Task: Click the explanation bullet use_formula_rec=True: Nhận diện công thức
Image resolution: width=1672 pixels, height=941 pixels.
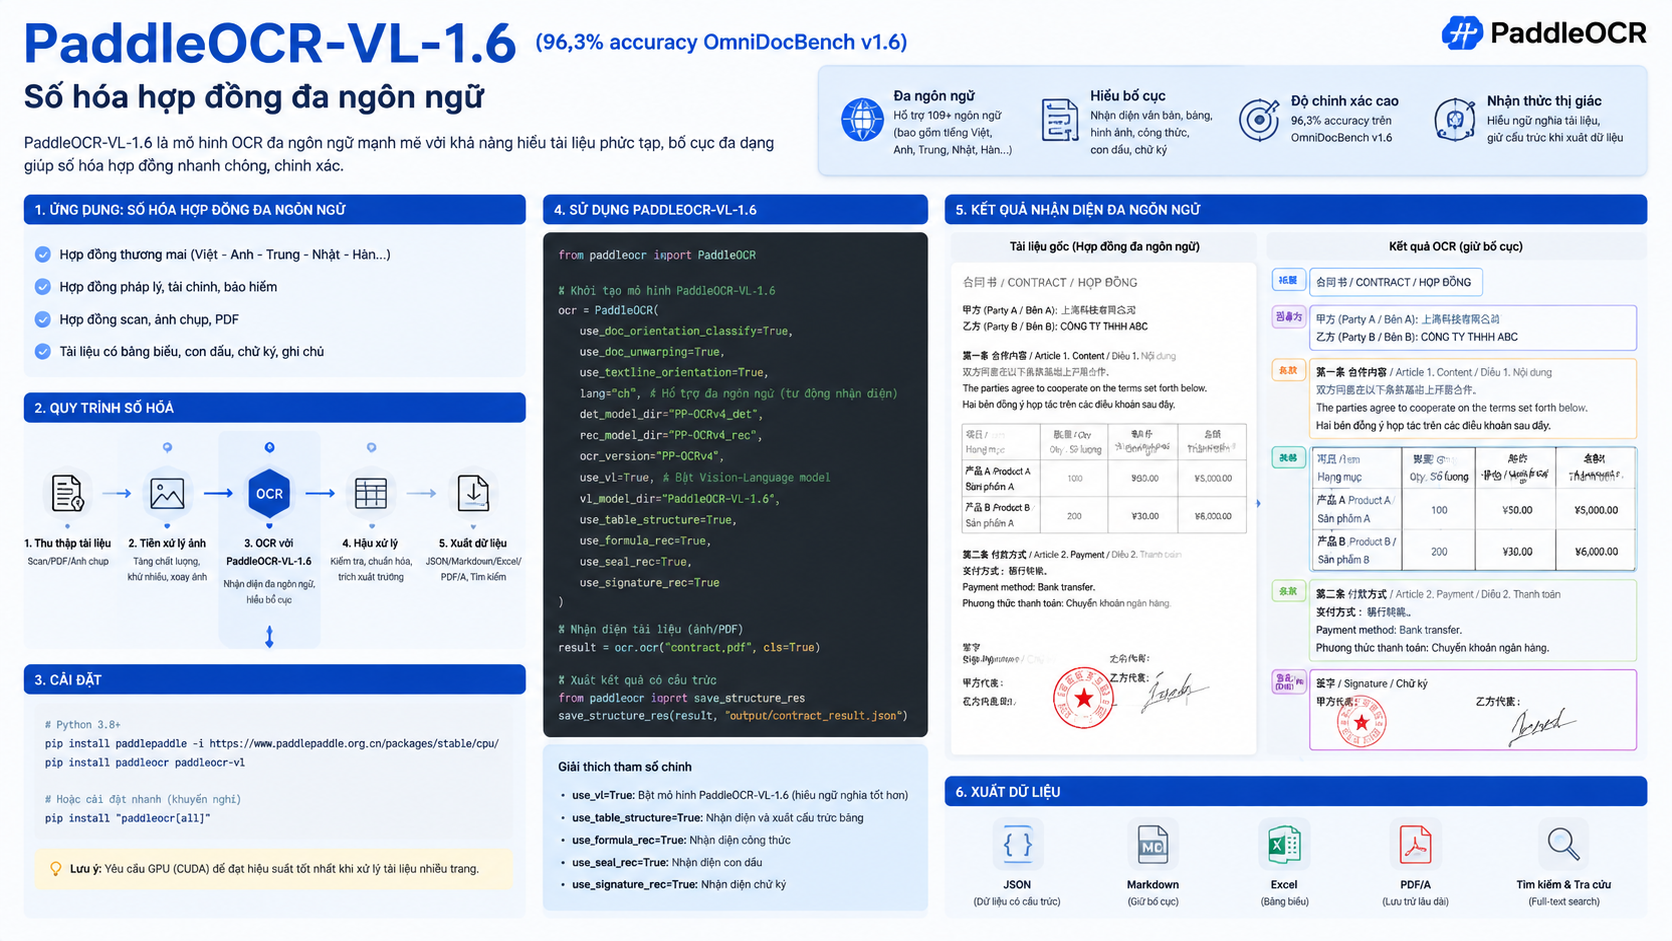Action: (x=681, y=841)
